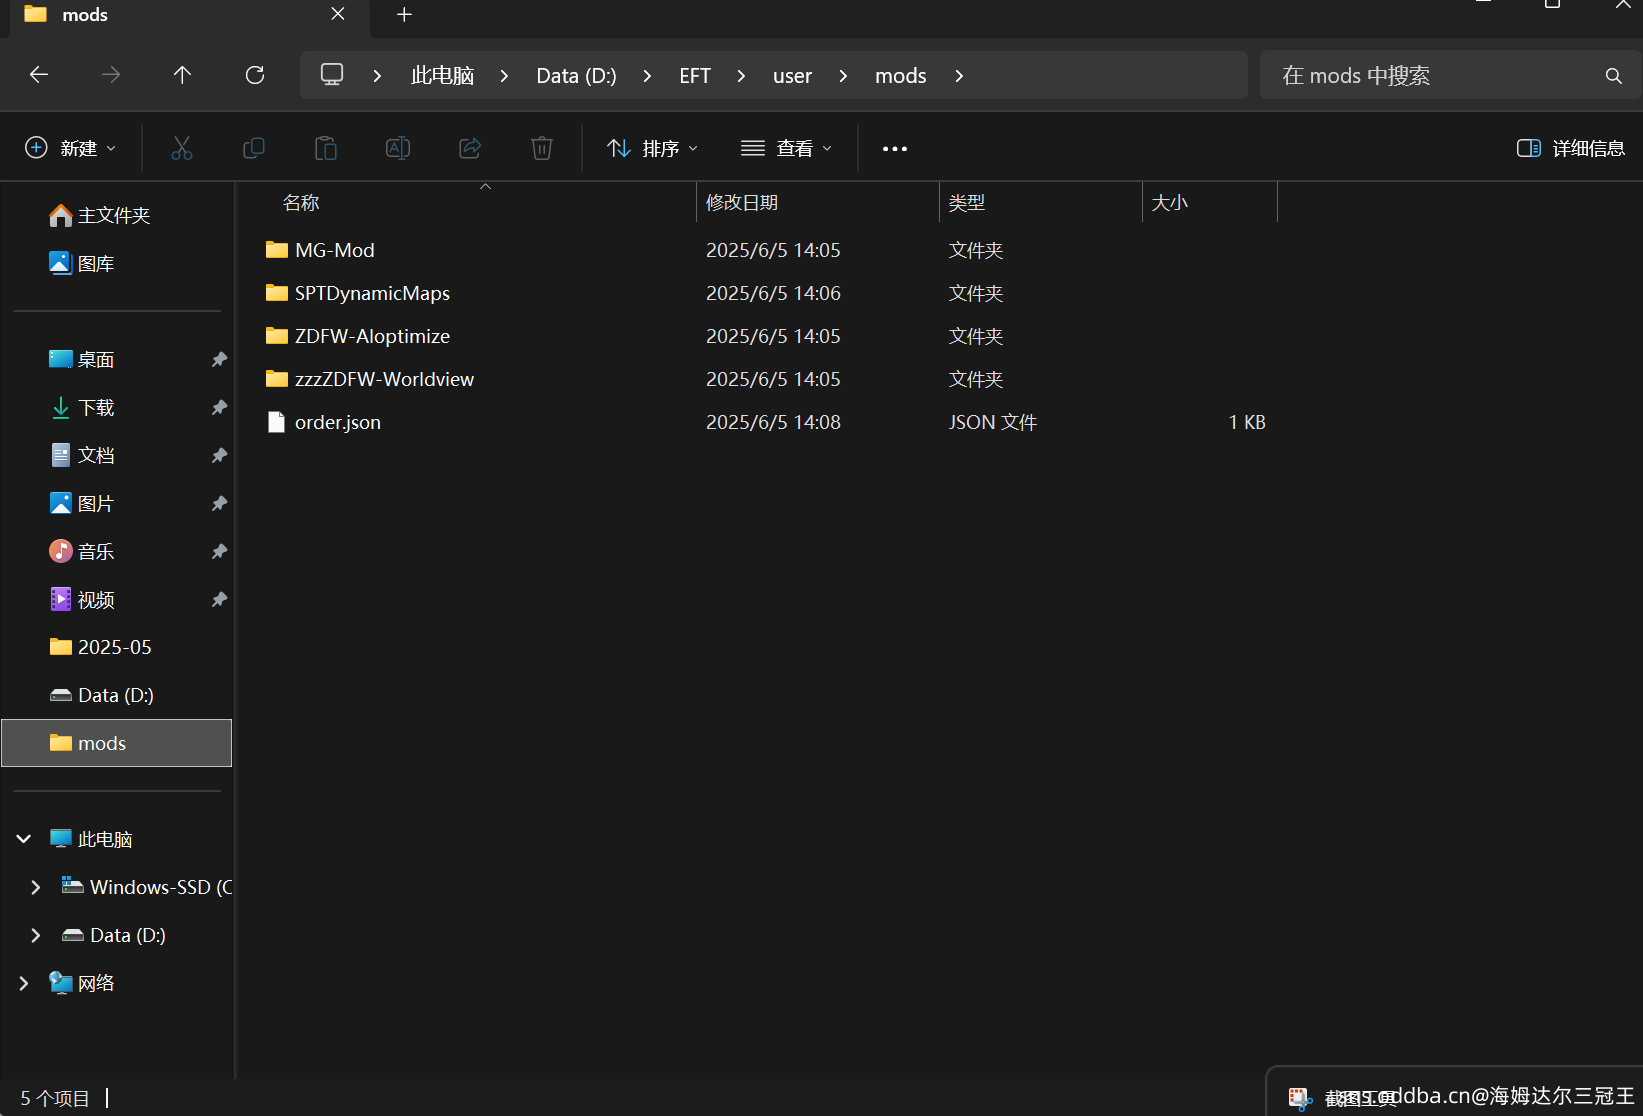Open new tab with plus button

(404, 15)
